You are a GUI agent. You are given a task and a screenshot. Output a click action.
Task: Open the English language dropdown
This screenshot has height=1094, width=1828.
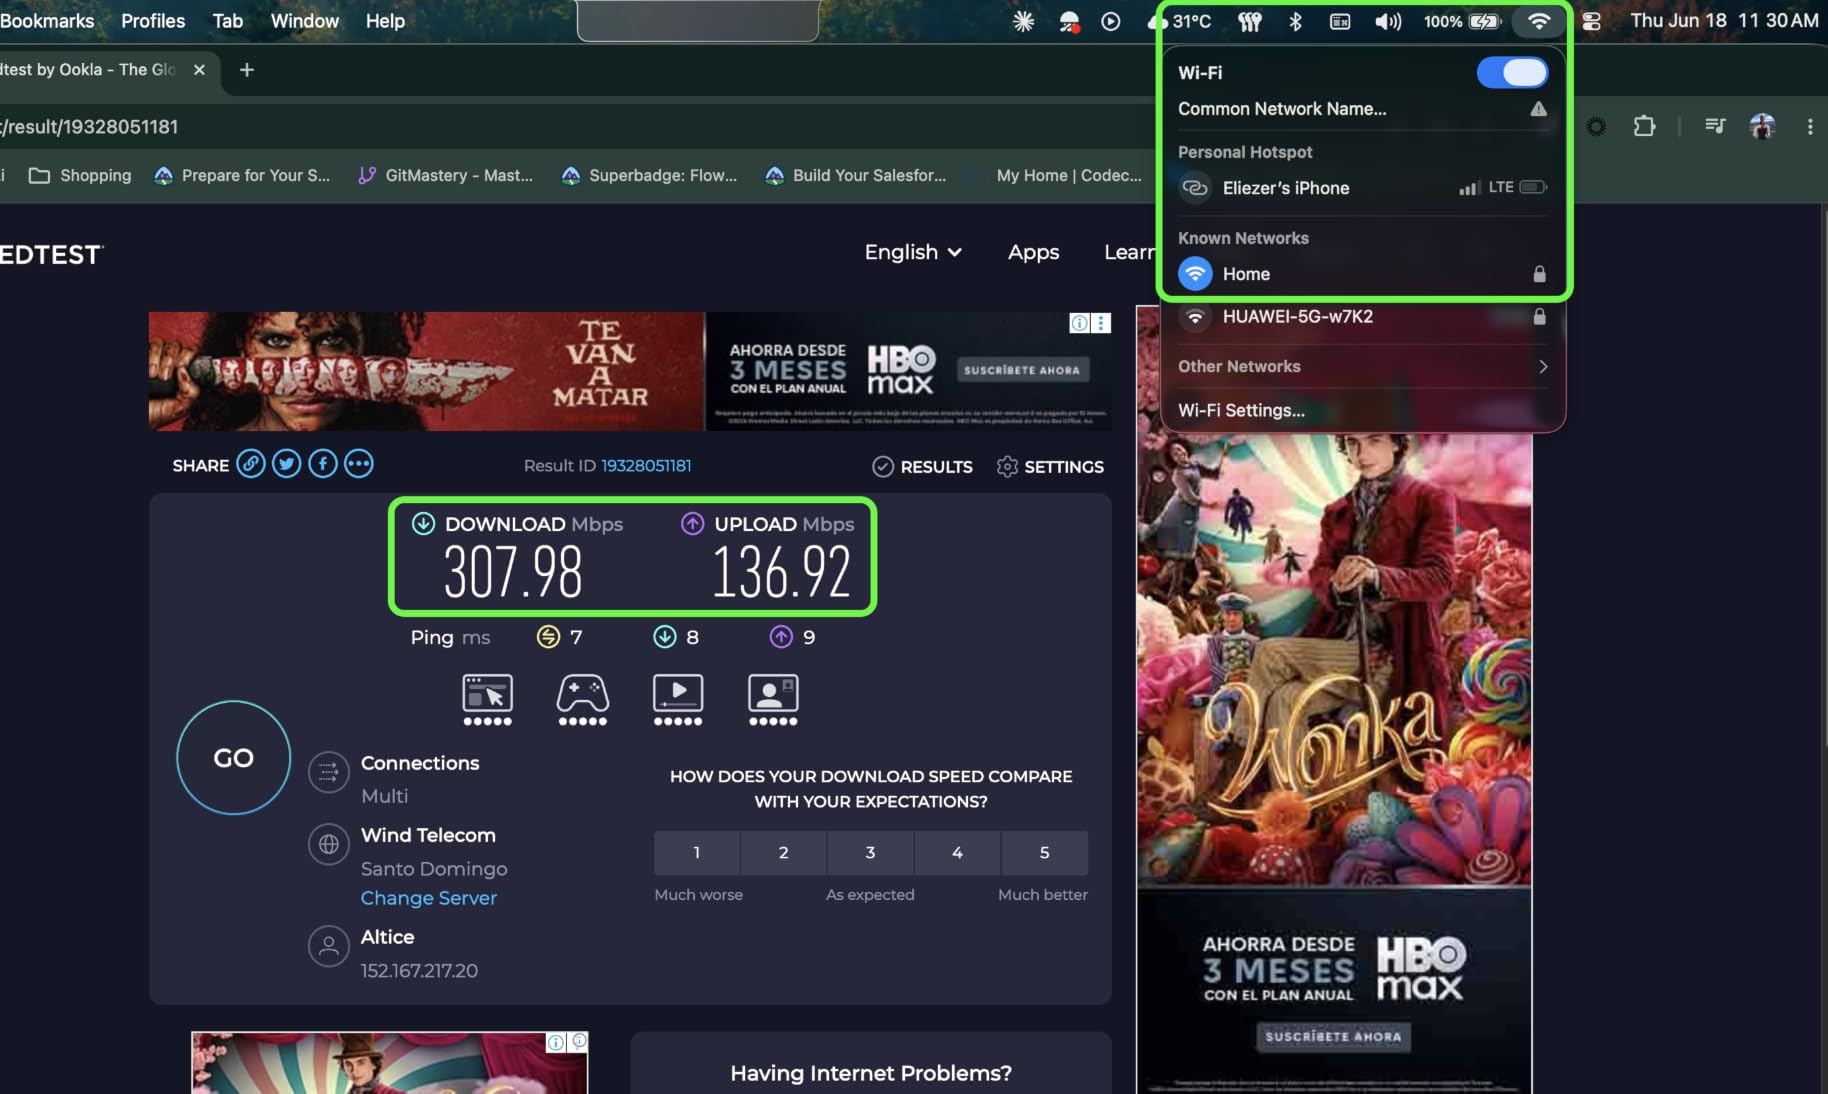913,252
